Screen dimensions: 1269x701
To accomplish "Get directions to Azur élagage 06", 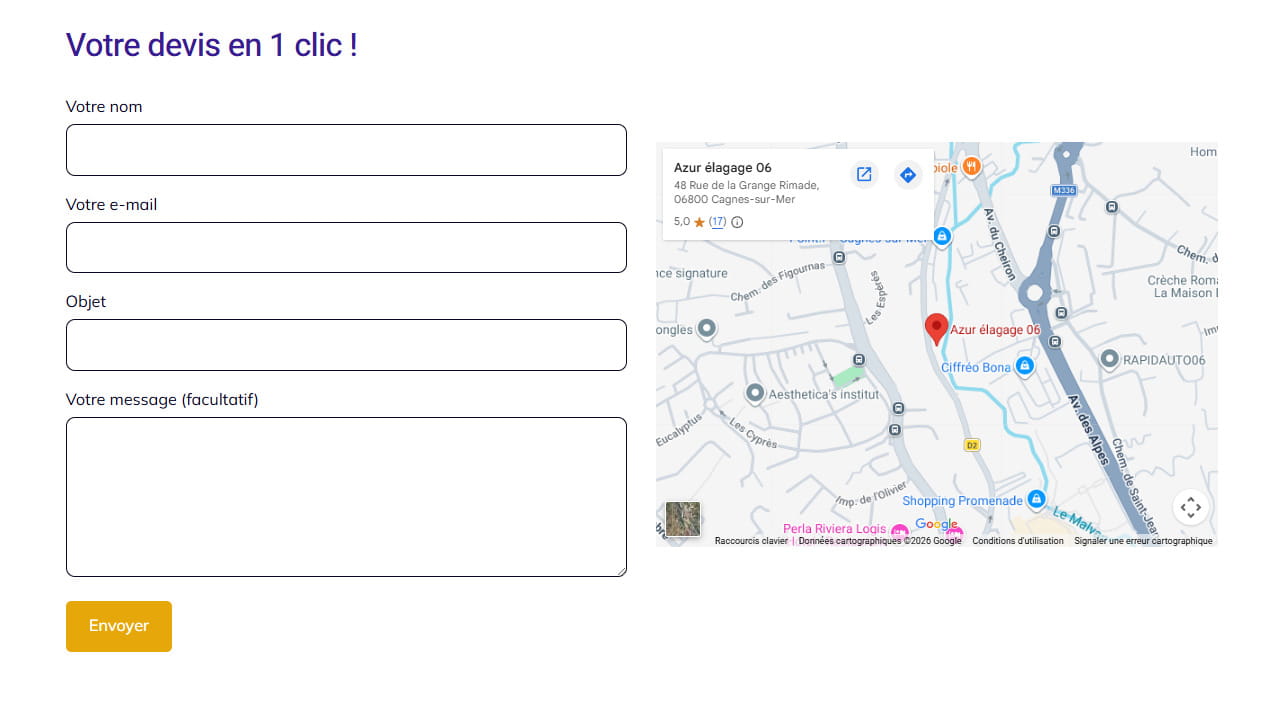I will pos(908,175).
